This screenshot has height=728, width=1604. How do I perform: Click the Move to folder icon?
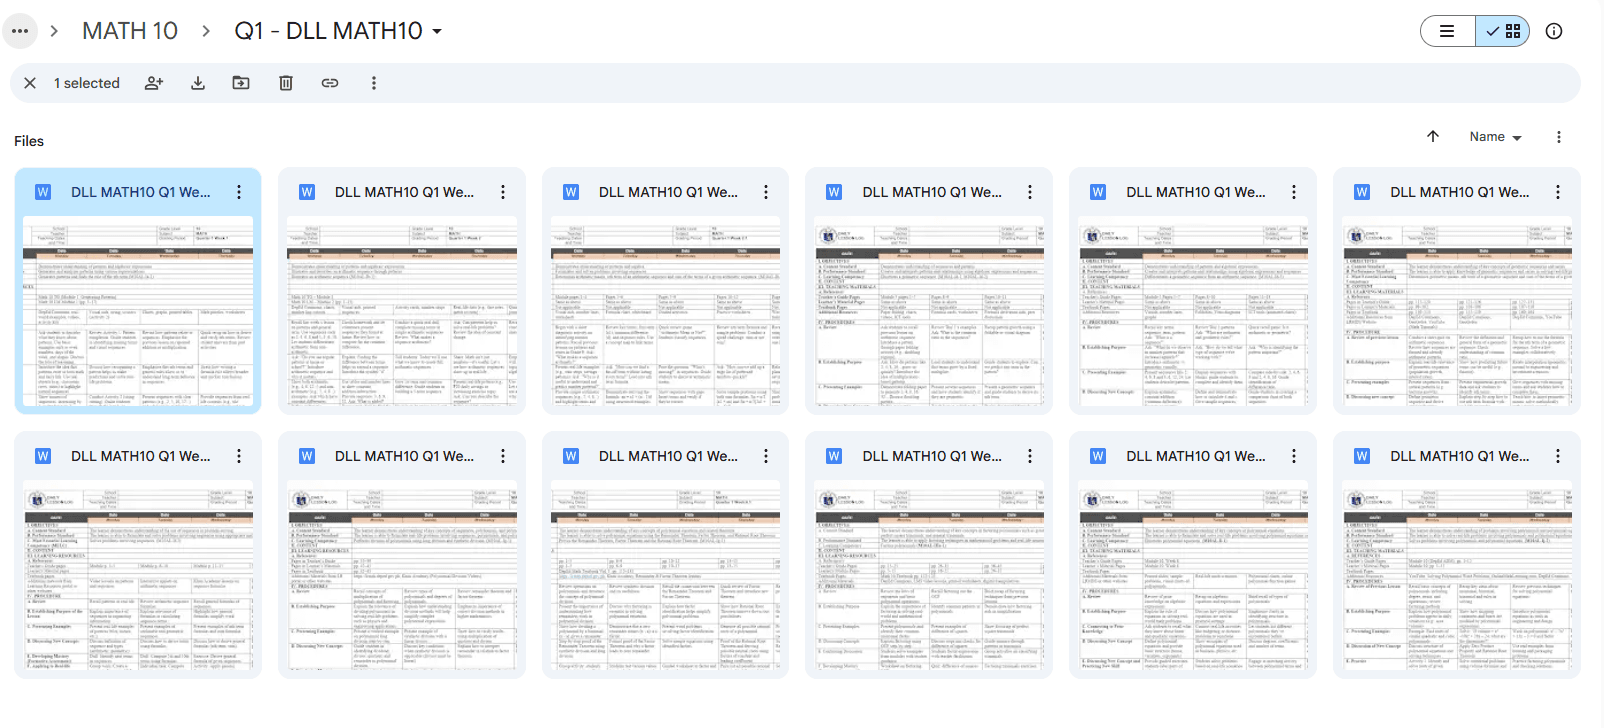click(x=241, y=83)
